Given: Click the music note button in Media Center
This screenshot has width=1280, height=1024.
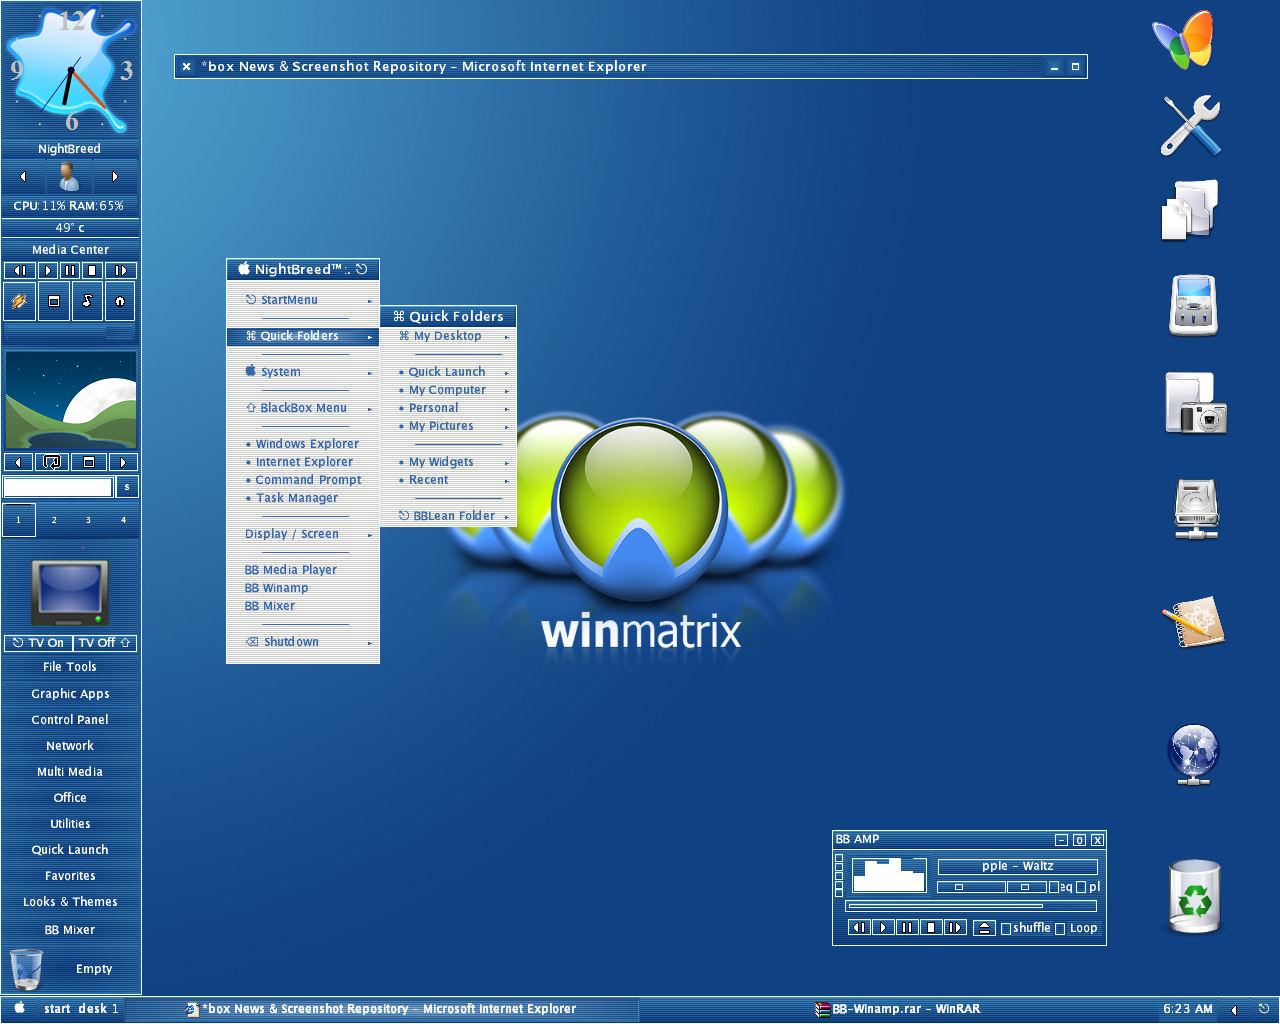Looking at the screenshot, I should point(87,301).
